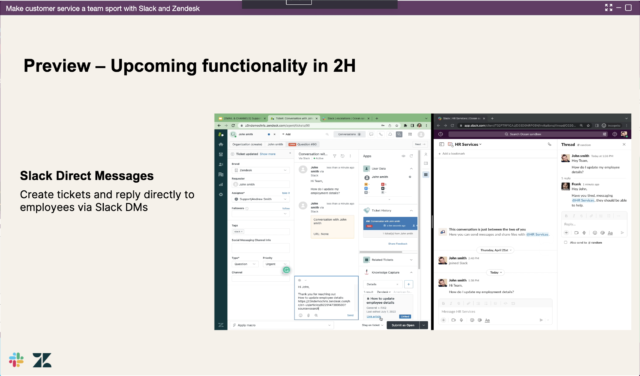Switch to the Question #90 ticket tab
This screenshot has height=376, width=640.
pos(303,145)
